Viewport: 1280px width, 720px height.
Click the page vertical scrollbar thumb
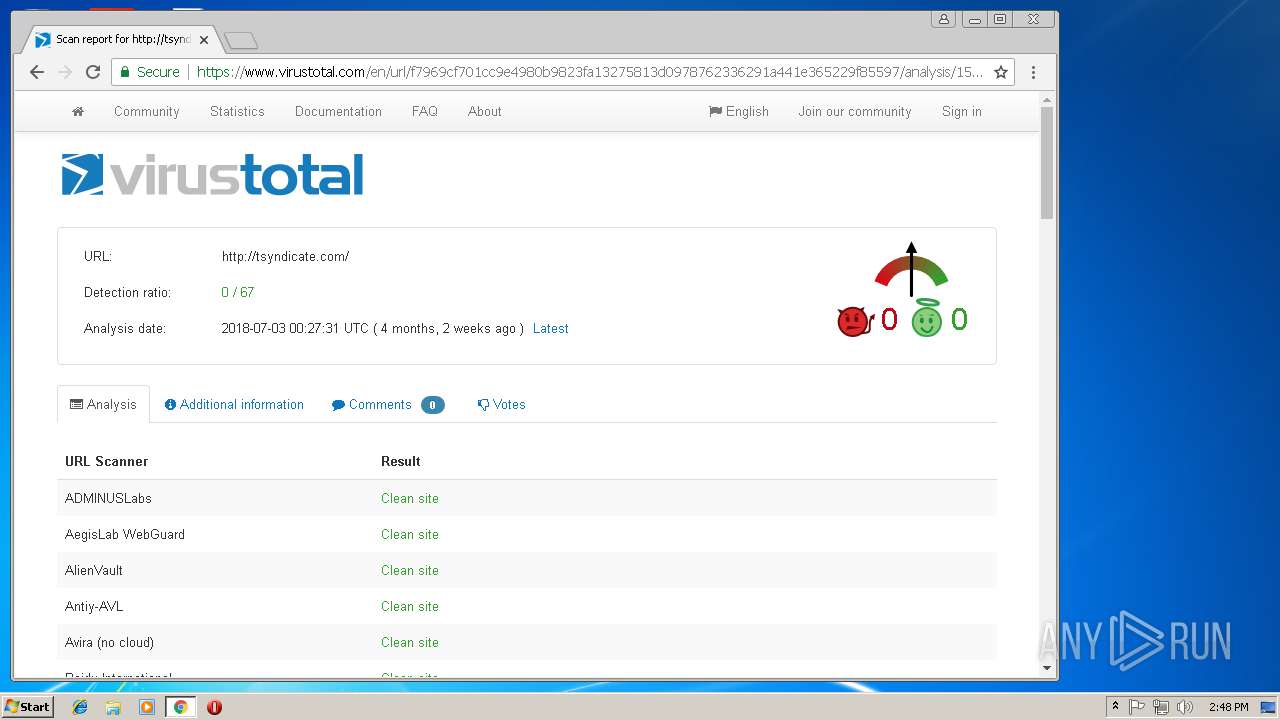(x=1047, y=163)
